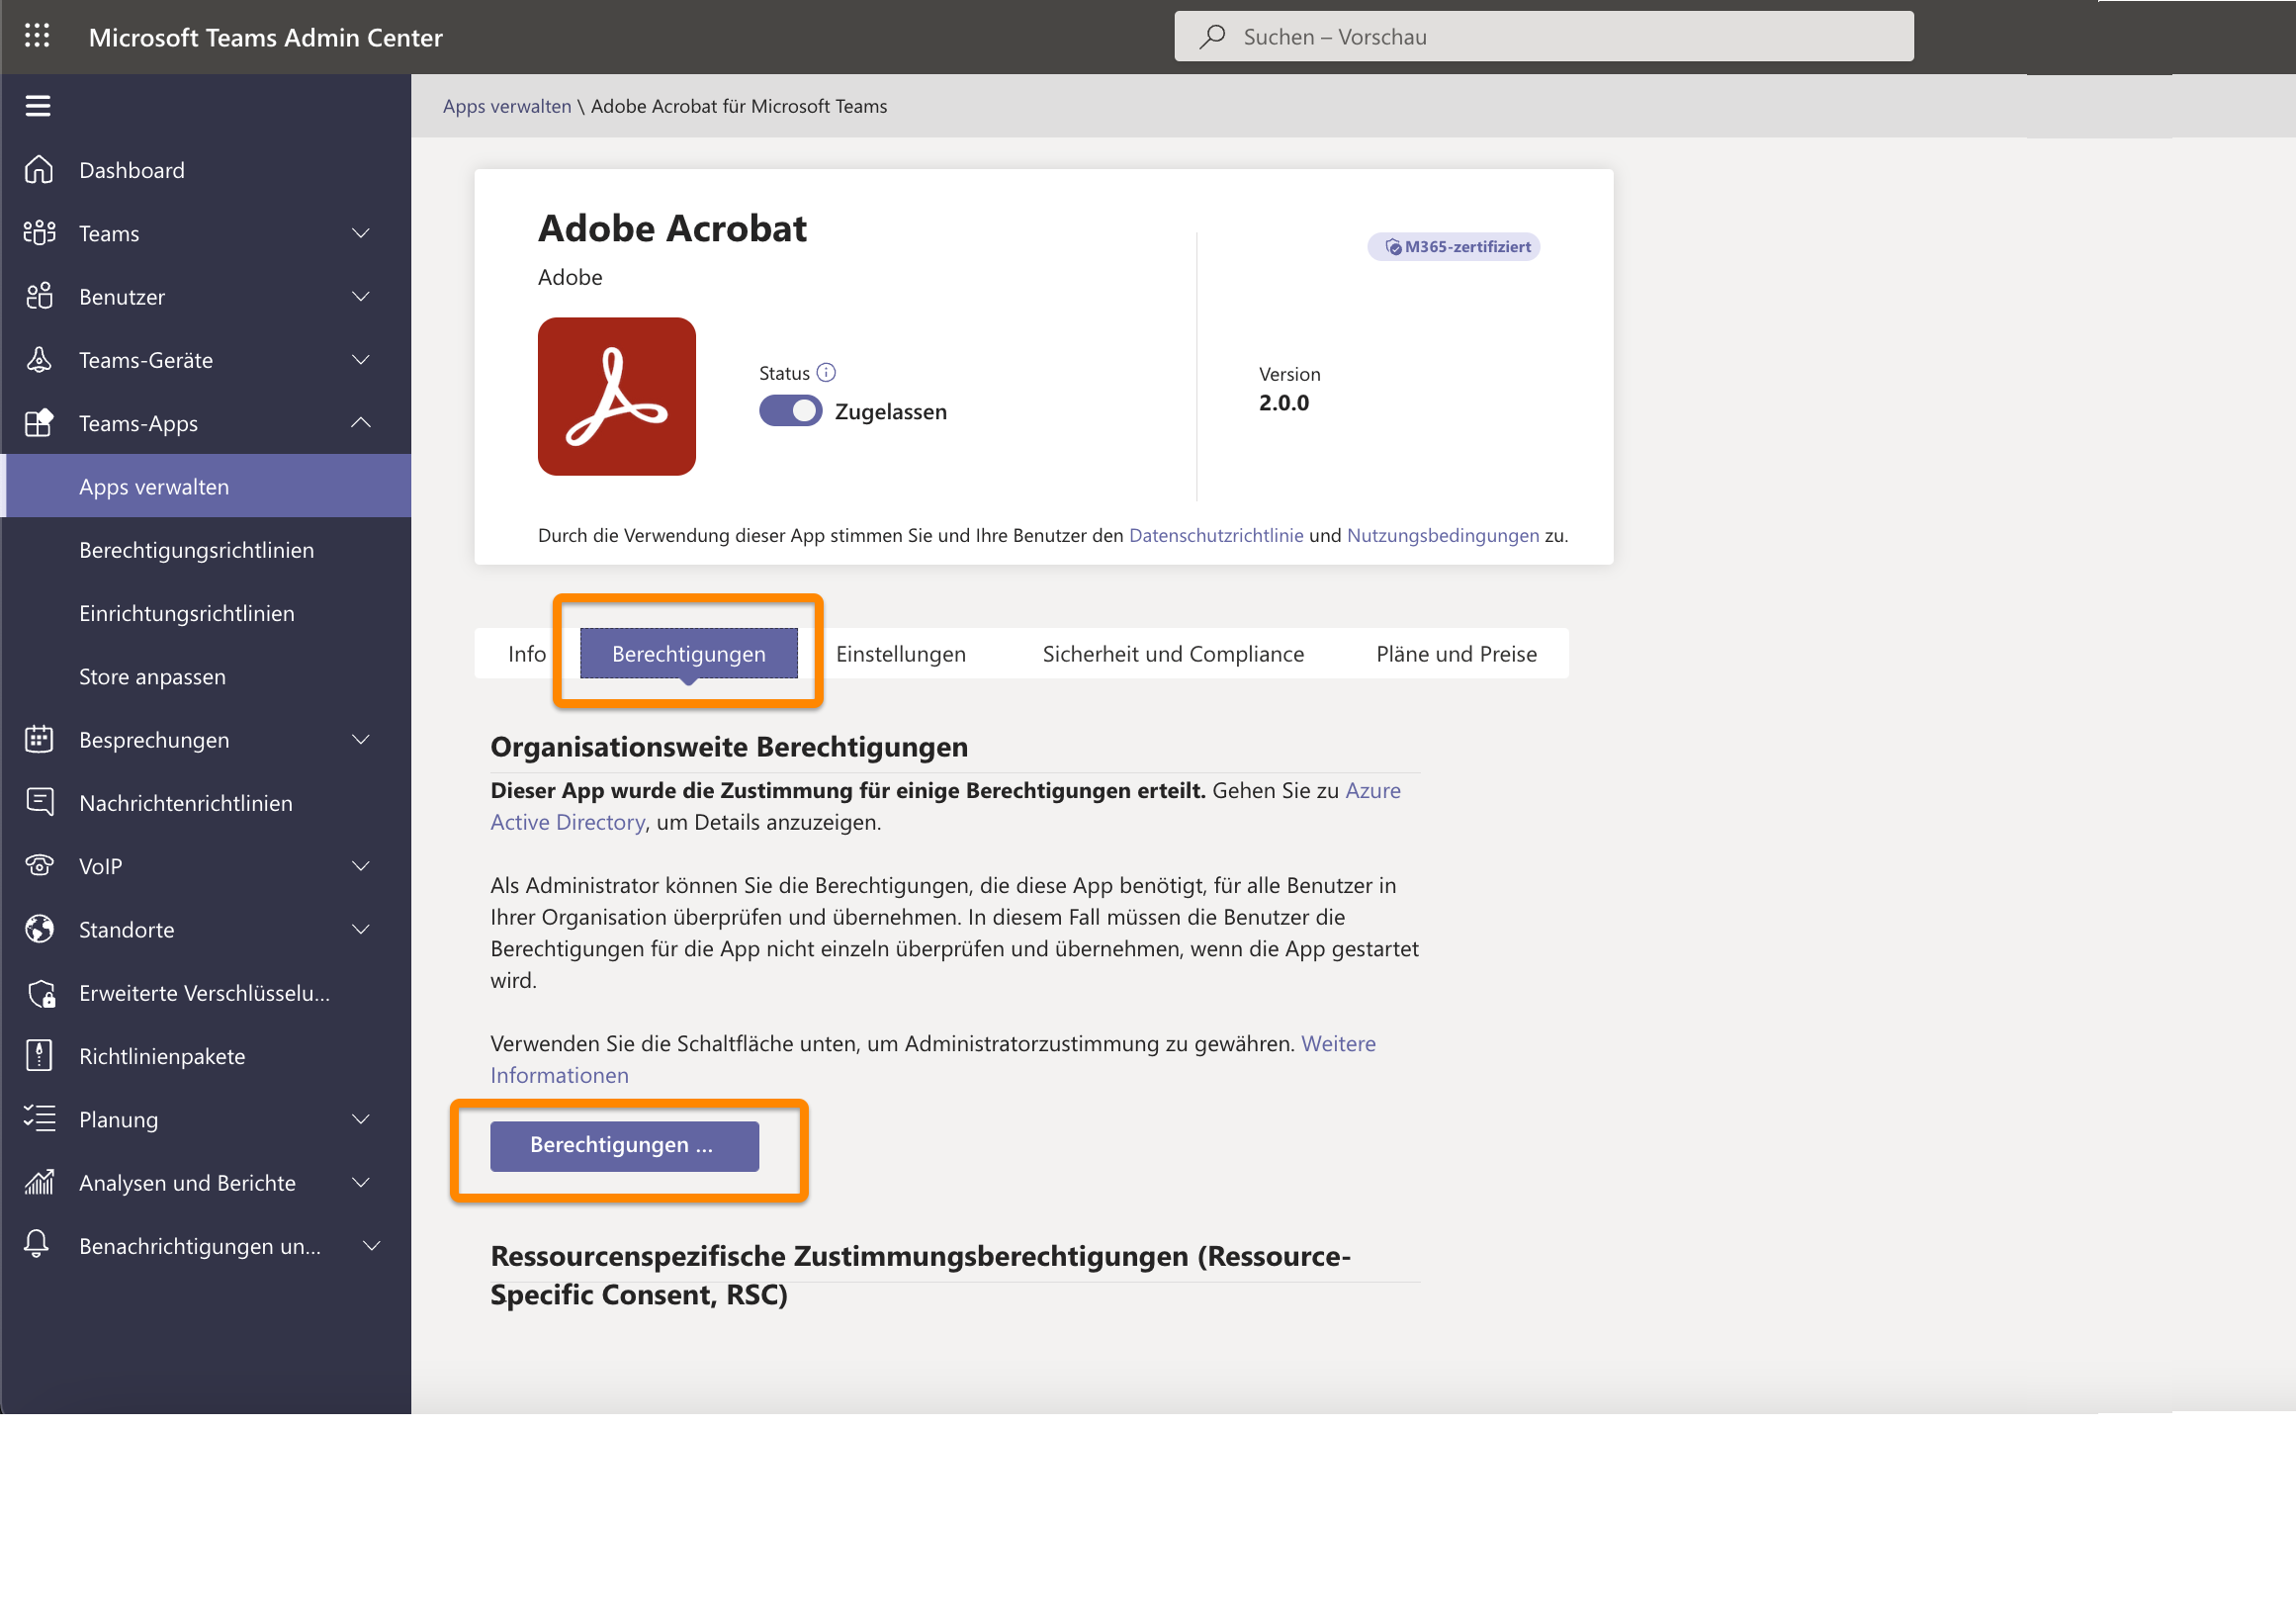Click the Benutzer users icon

click(39, 296)
